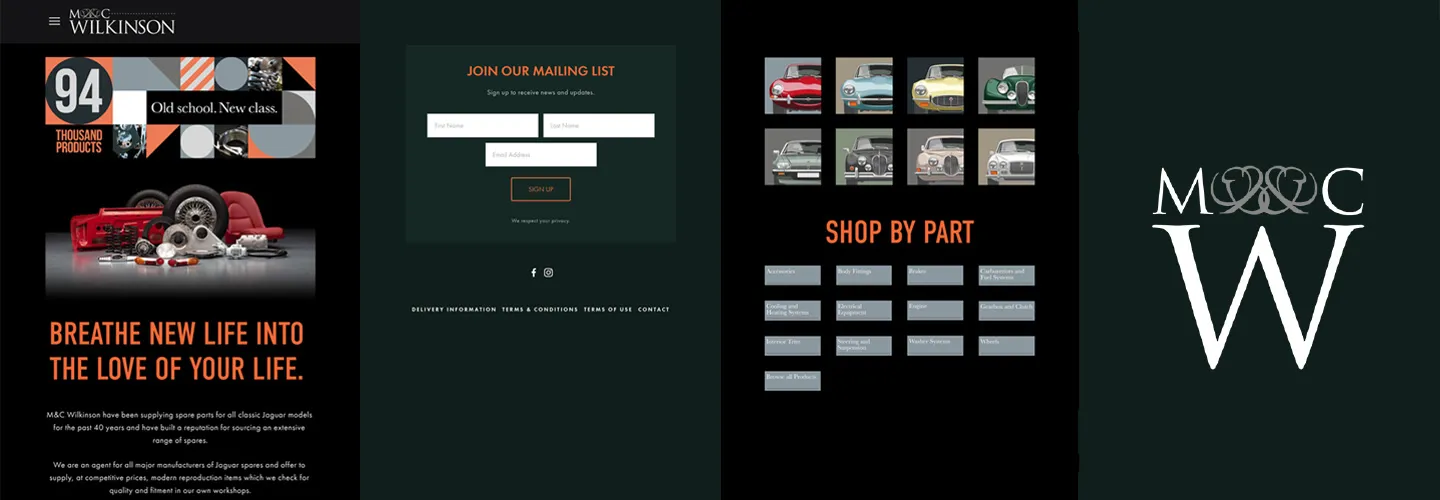Screen dimensions: 1440x500
Task: Open the Delivery Information footer link
Action: [454, 309]
